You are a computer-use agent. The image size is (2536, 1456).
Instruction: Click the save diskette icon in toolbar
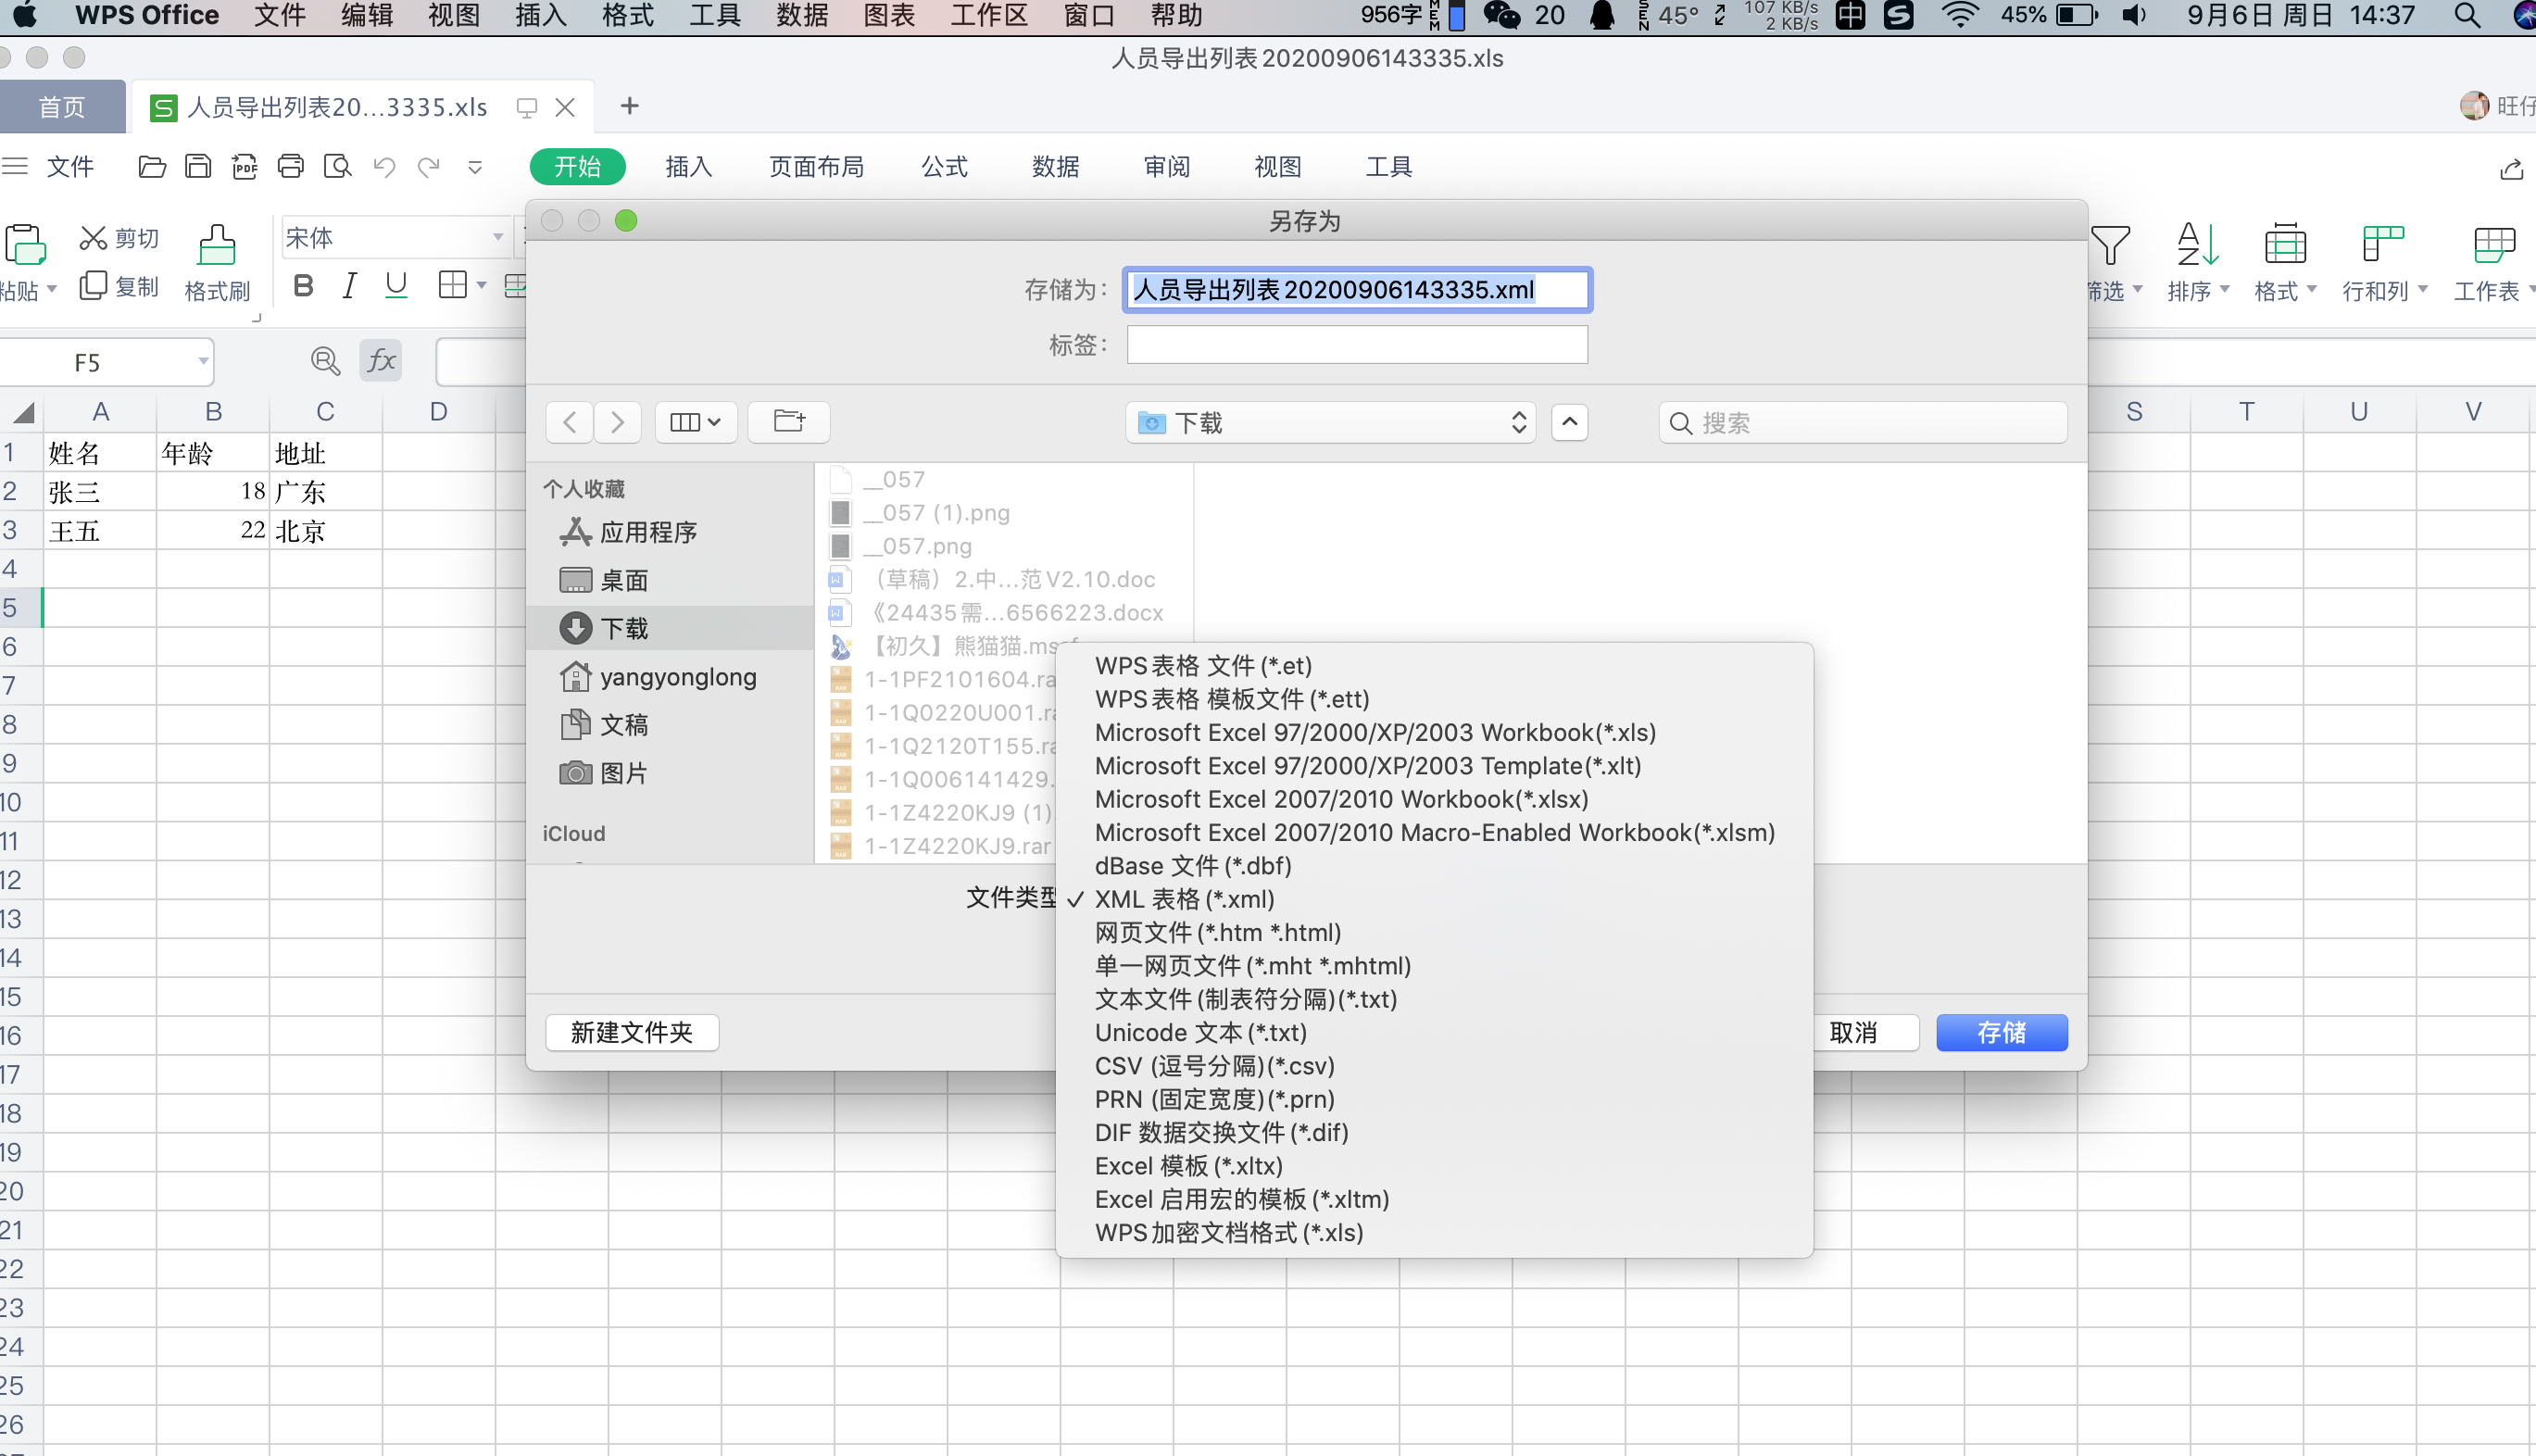[198, 166]
